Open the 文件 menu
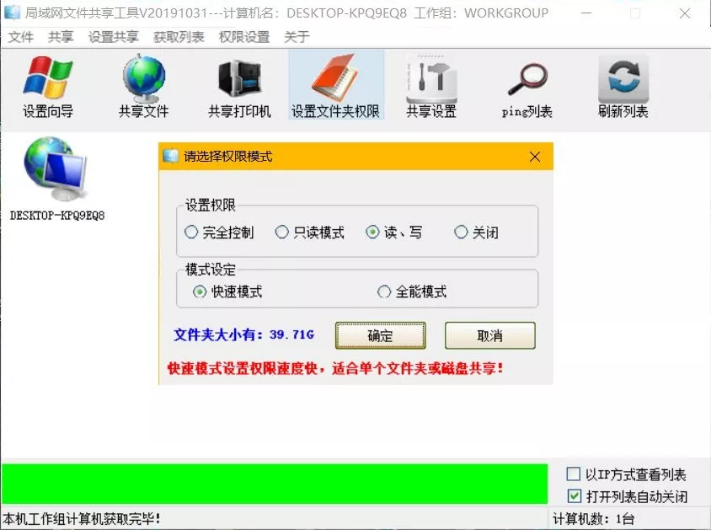 [20, 36]
